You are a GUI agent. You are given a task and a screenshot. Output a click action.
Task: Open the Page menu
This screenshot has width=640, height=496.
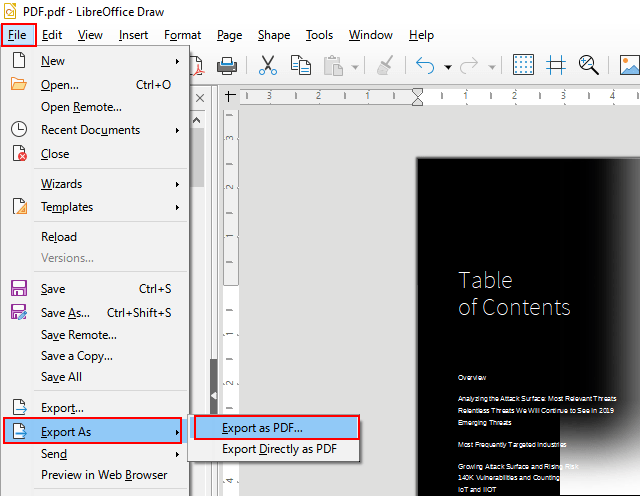click(x=229, y=35)
